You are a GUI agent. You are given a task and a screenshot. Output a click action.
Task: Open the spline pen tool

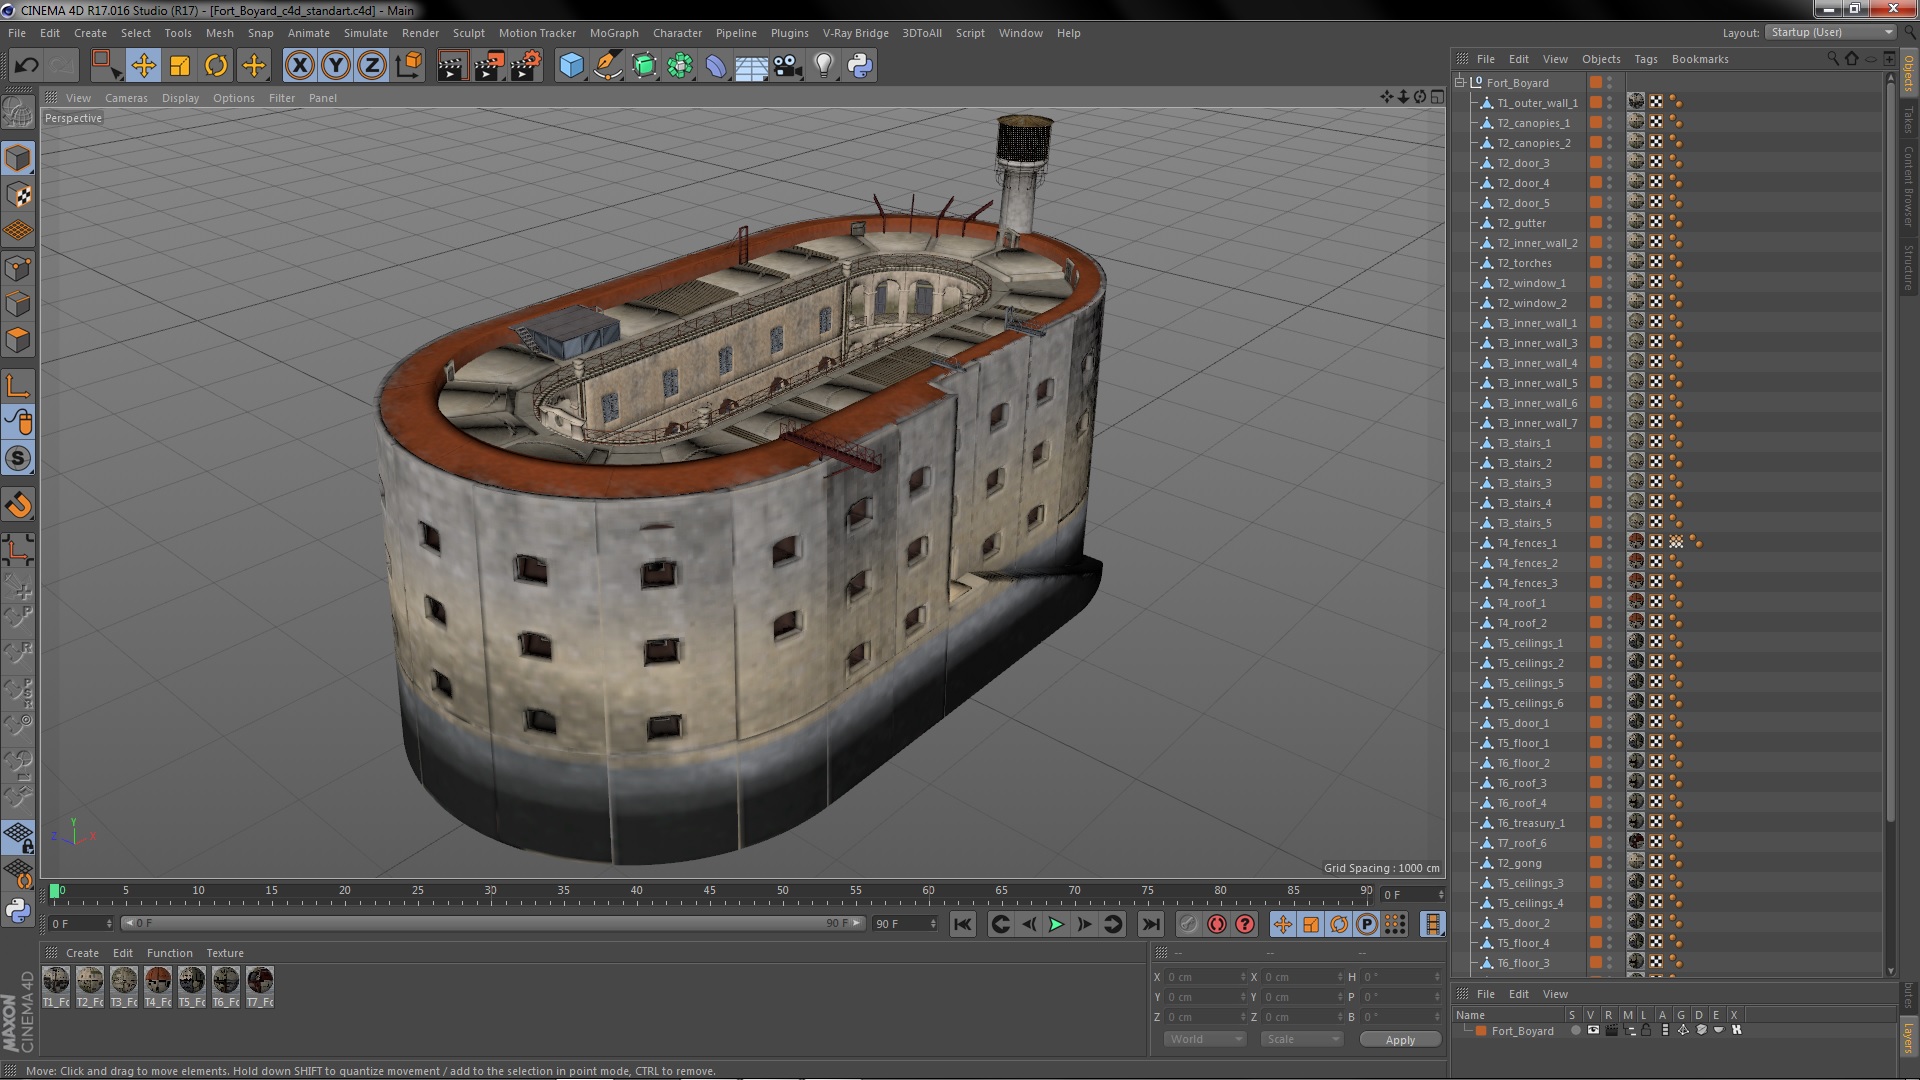click(607, 66)
